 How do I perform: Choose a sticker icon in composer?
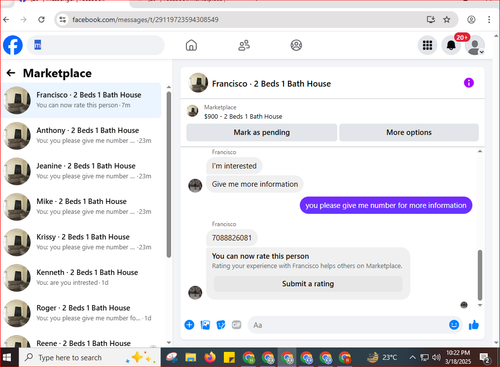221,325
